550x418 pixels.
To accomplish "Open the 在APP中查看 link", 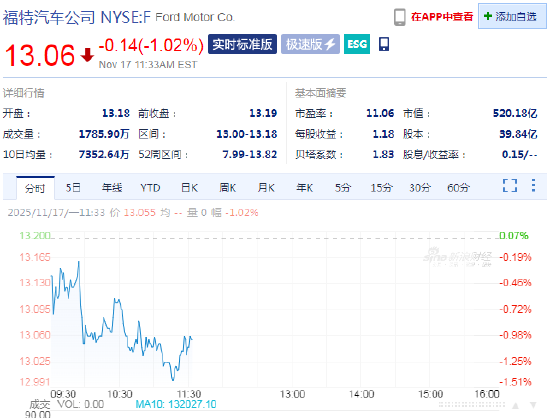I will click(x=442, y=16).
